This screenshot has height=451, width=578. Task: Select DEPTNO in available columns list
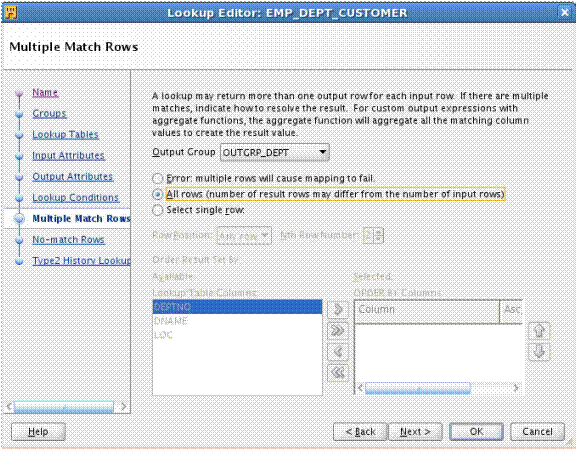click(x=237, y=307)
